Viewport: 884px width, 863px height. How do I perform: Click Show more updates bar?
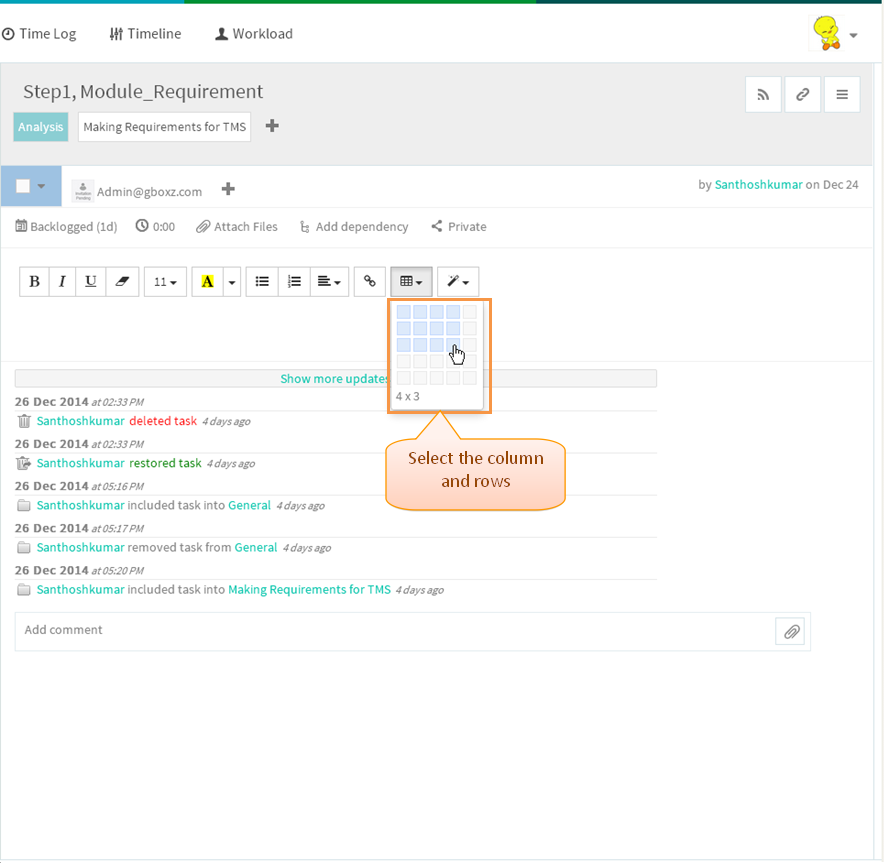(335, 379)
